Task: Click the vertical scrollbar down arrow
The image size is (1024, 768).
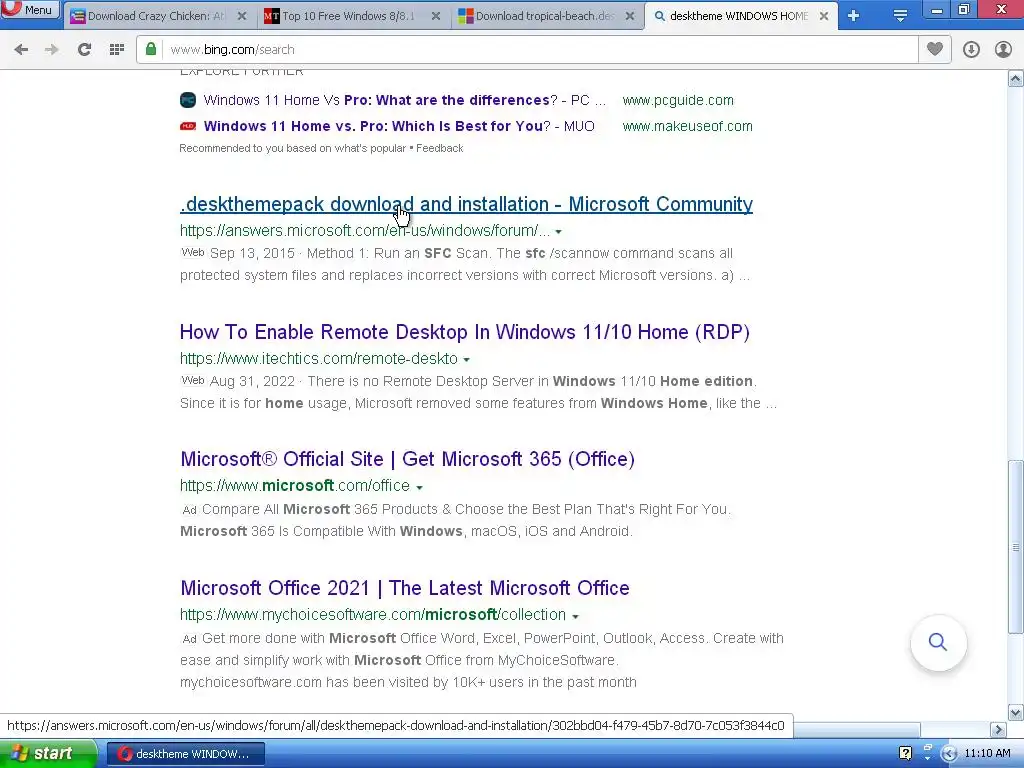Action: pos(1016,712)
